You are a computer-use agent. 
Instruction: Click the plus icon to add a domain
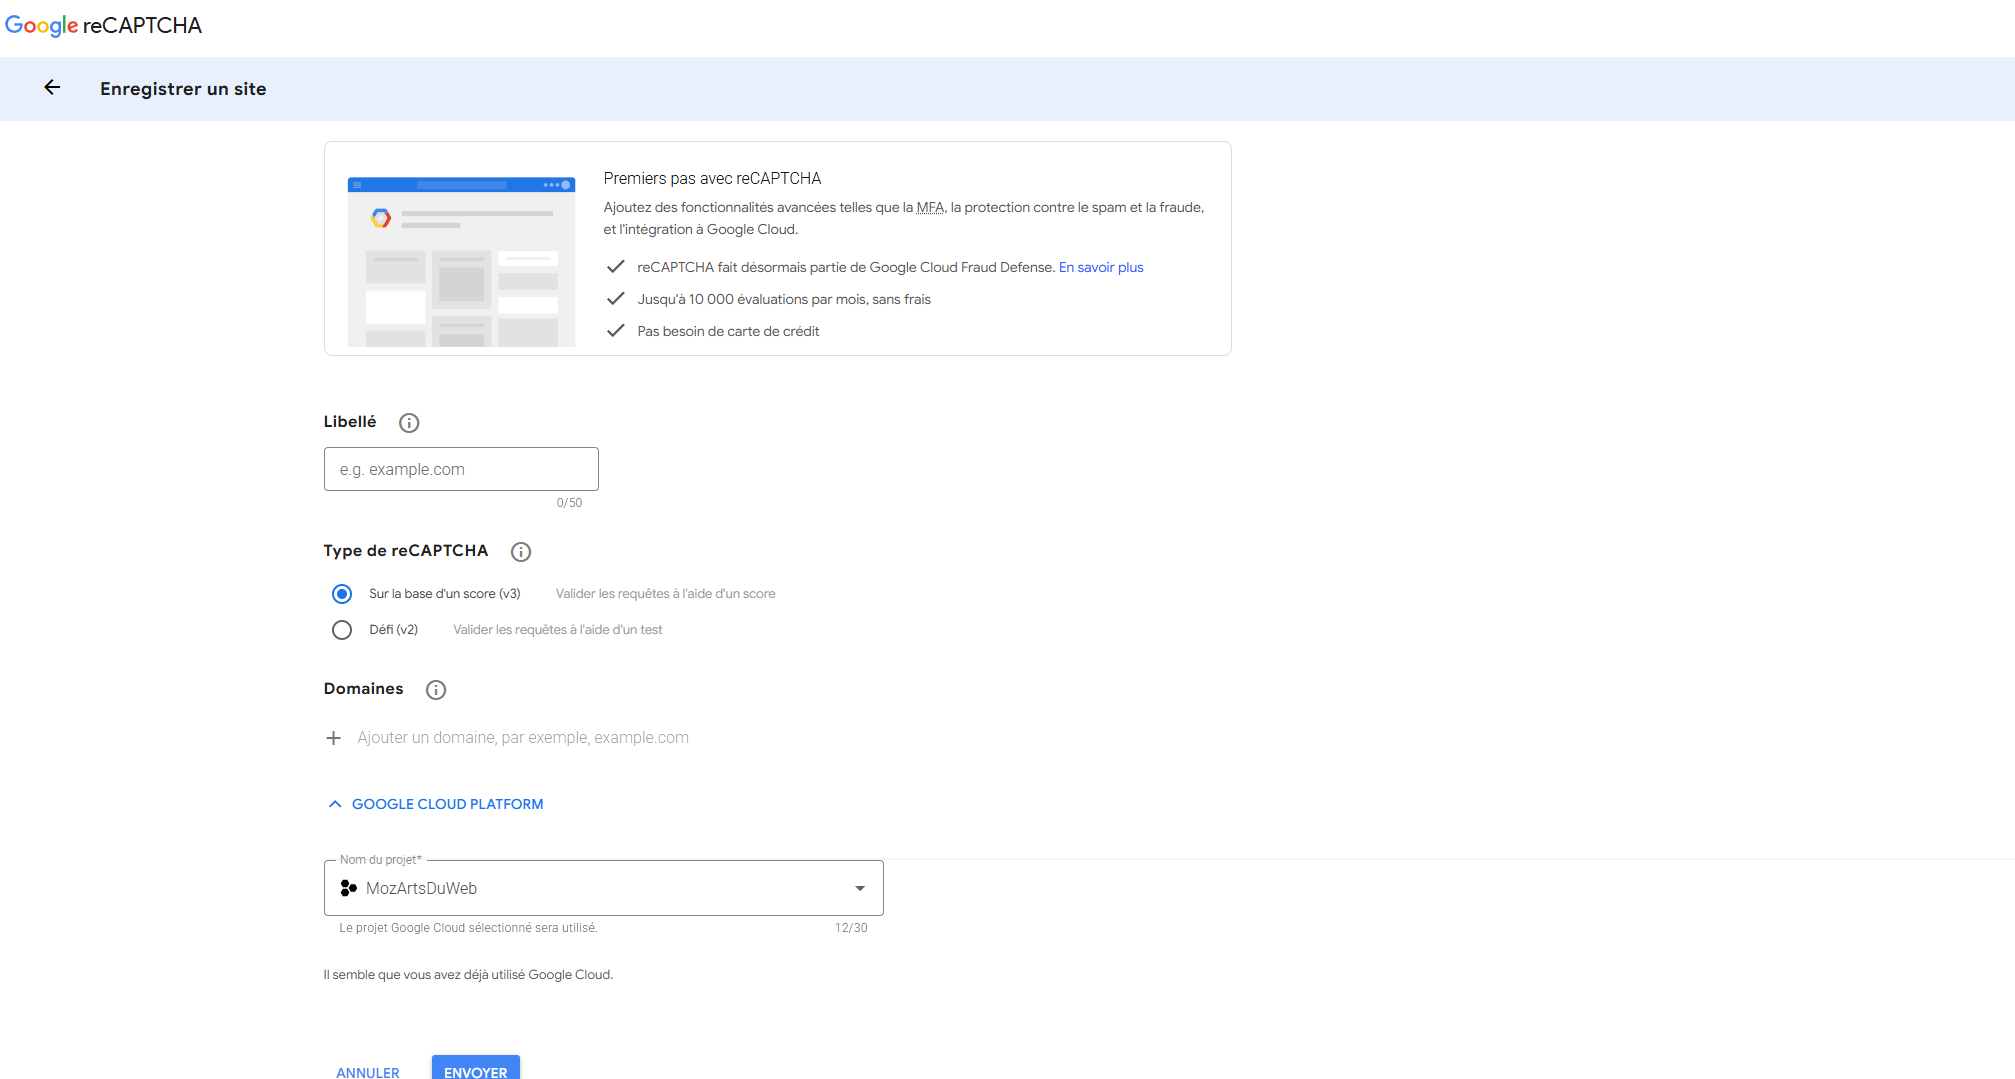pyautogui.click(x=334, y=738)
